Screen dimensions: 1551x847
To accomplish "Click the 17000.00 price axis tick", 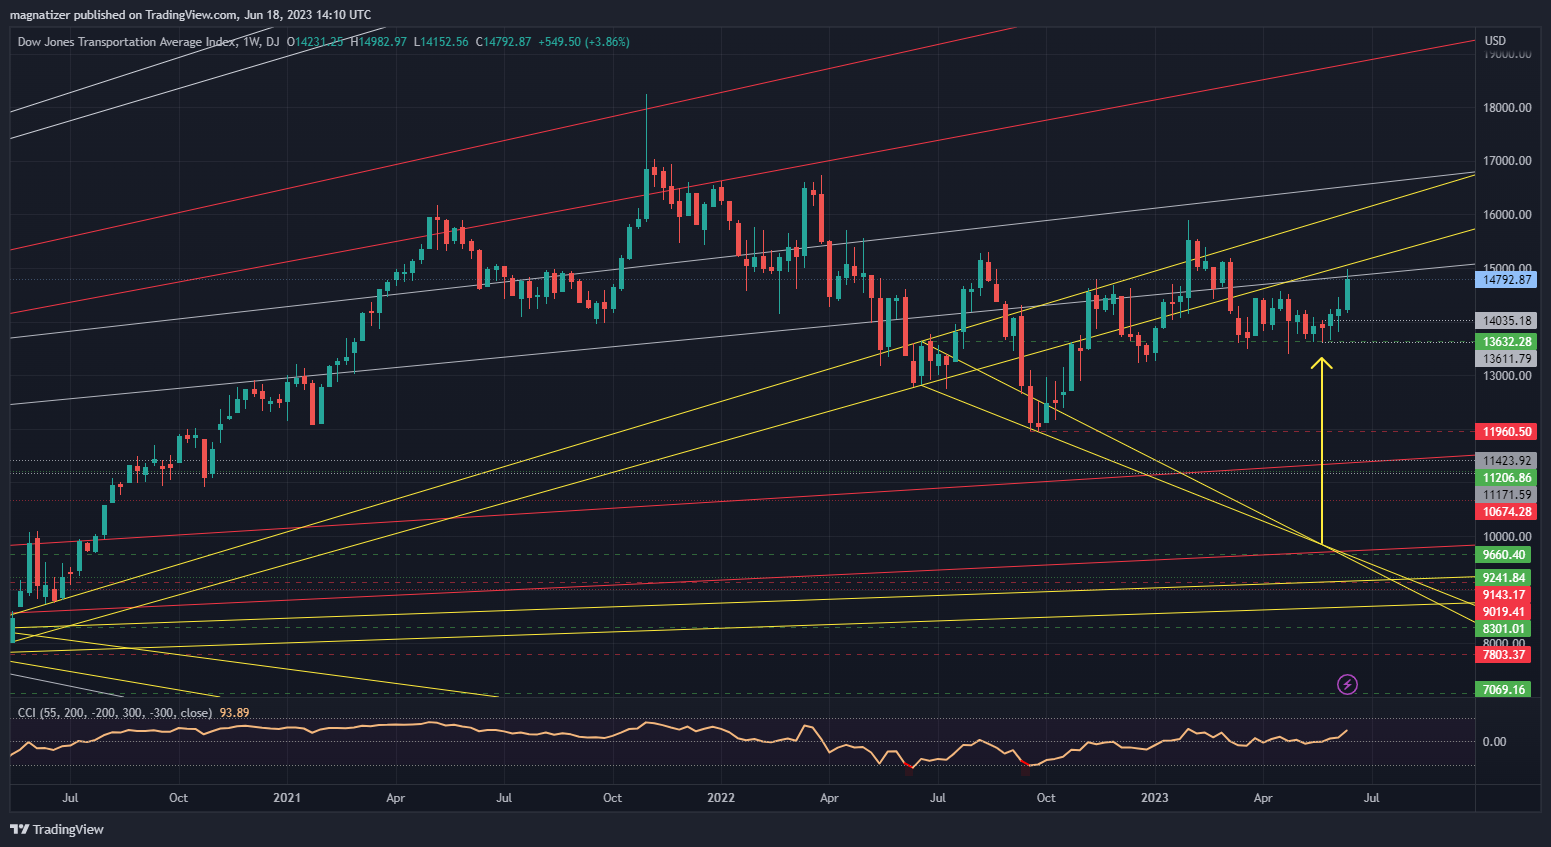I will tap(1507, 161).
